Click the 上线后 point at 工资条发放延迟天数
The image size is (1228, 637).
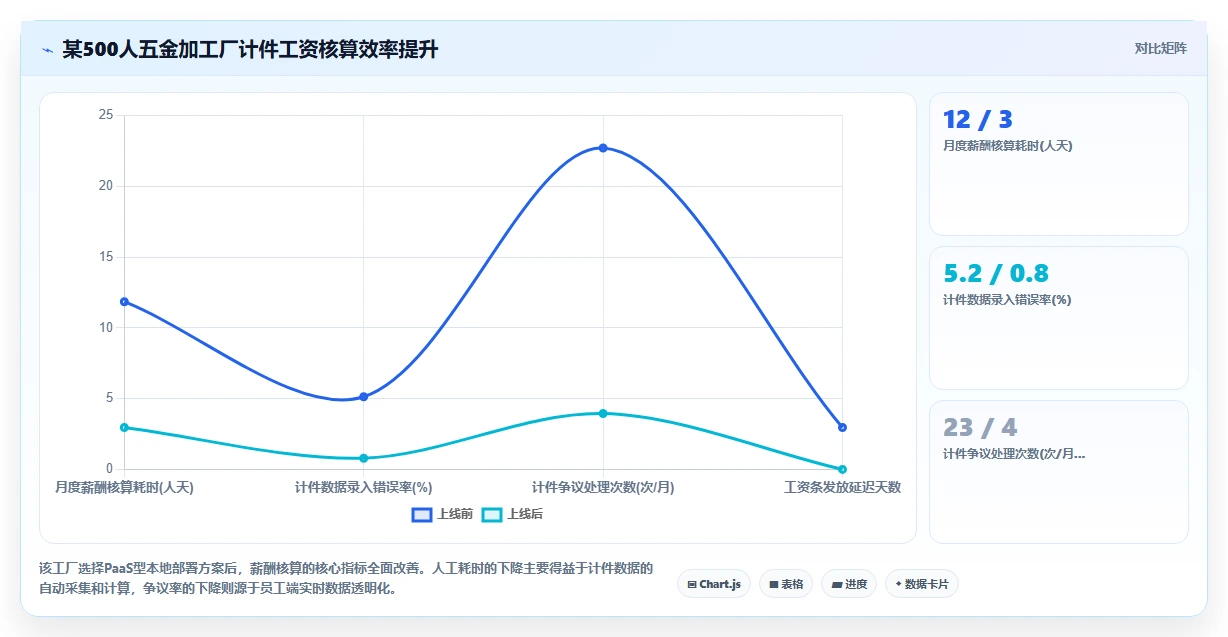click(842, 469)
